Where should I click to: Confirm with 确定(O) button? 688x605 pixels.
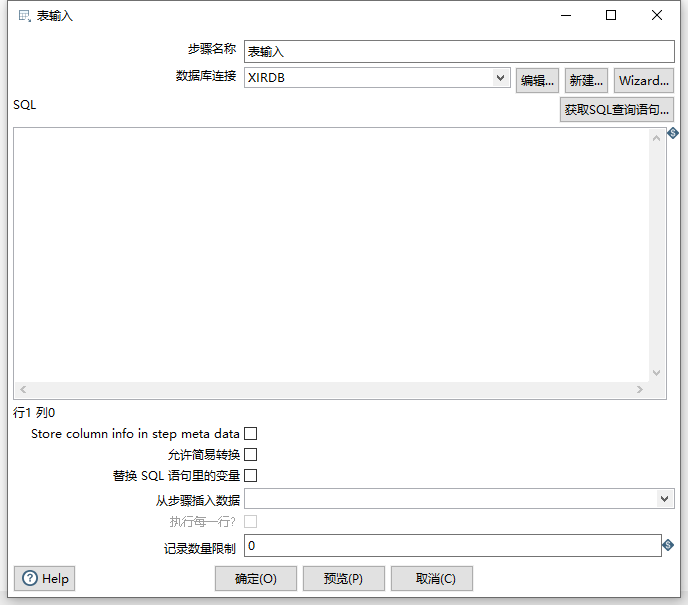[x=256, y=579]
